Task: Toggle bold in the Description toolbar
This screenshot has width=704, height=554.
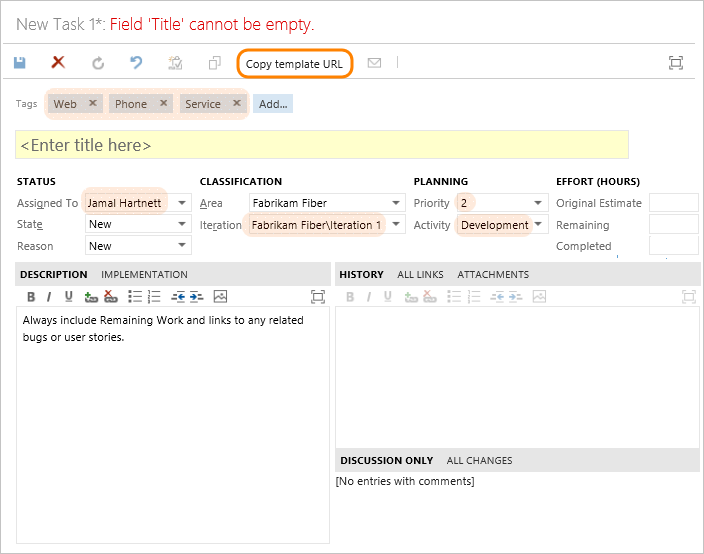Action: pos(31,297)
